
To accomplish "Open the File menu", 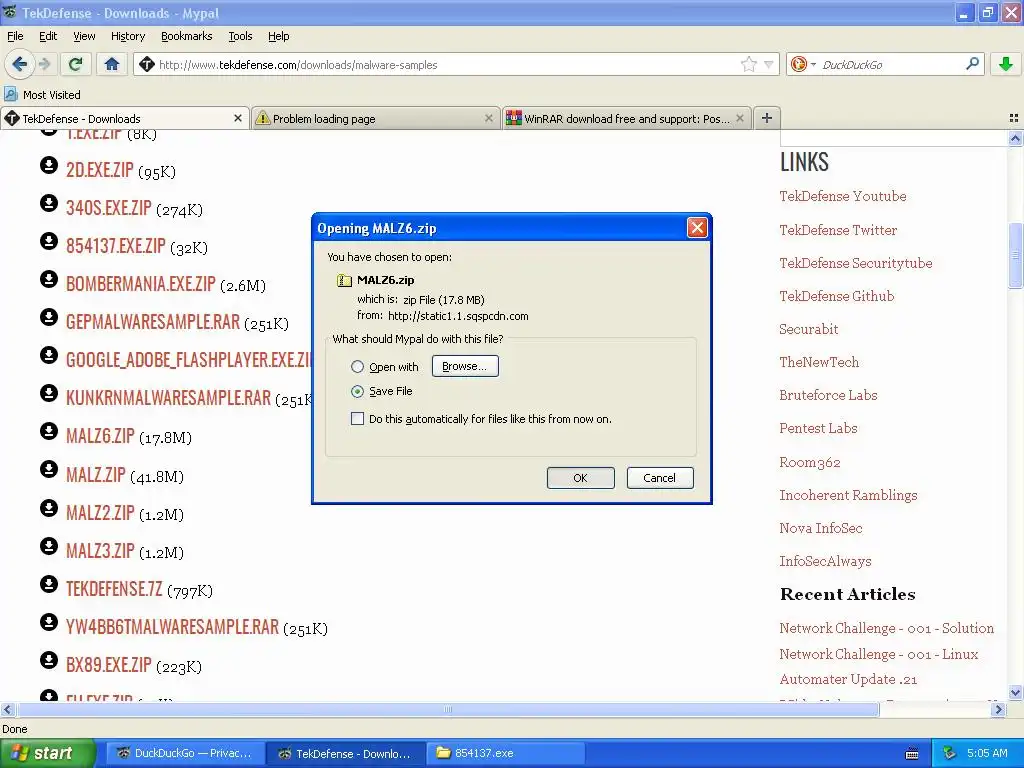I will pyautogui.click(x=15, y=36).
